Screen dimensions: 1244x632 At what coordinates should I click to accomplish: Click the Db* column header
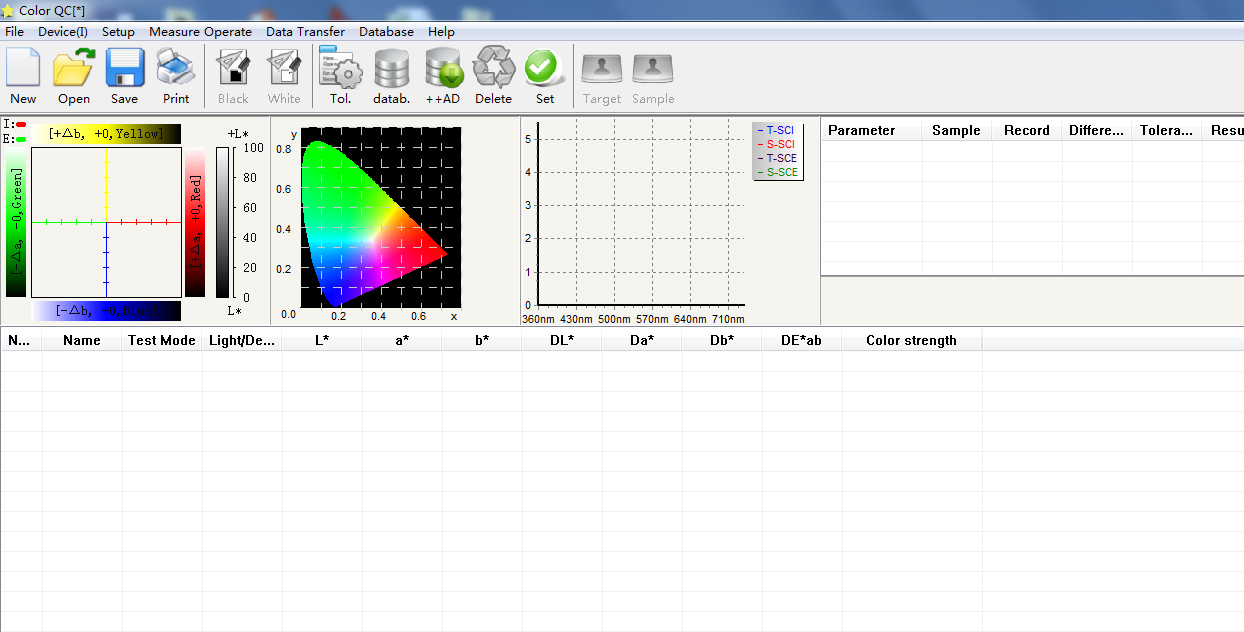coord(722,340)
